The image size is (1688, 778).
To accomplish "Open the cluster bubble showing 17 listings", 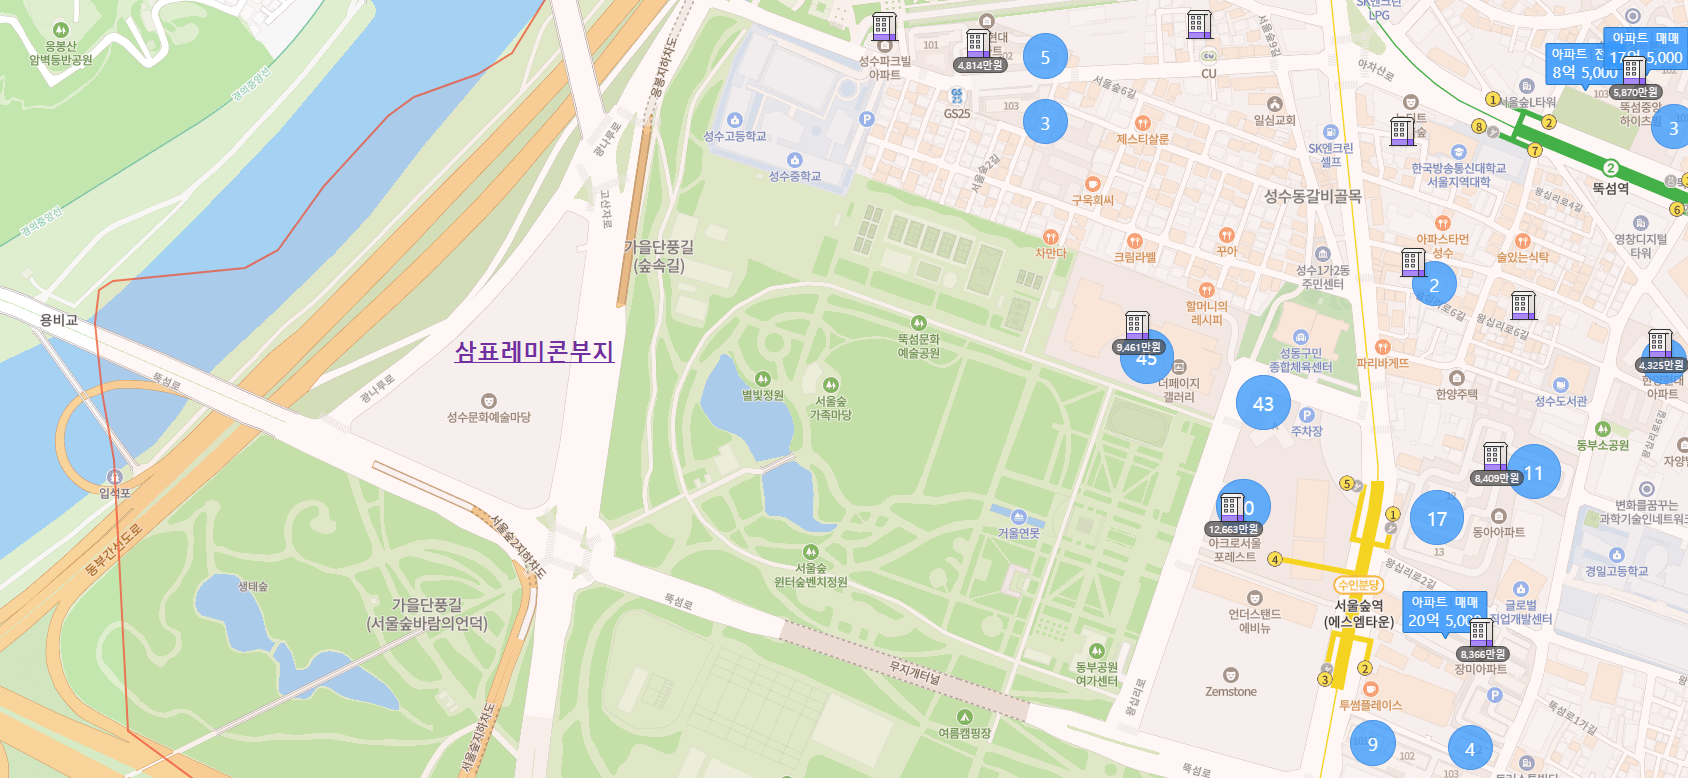I will tap(1437, 519).
